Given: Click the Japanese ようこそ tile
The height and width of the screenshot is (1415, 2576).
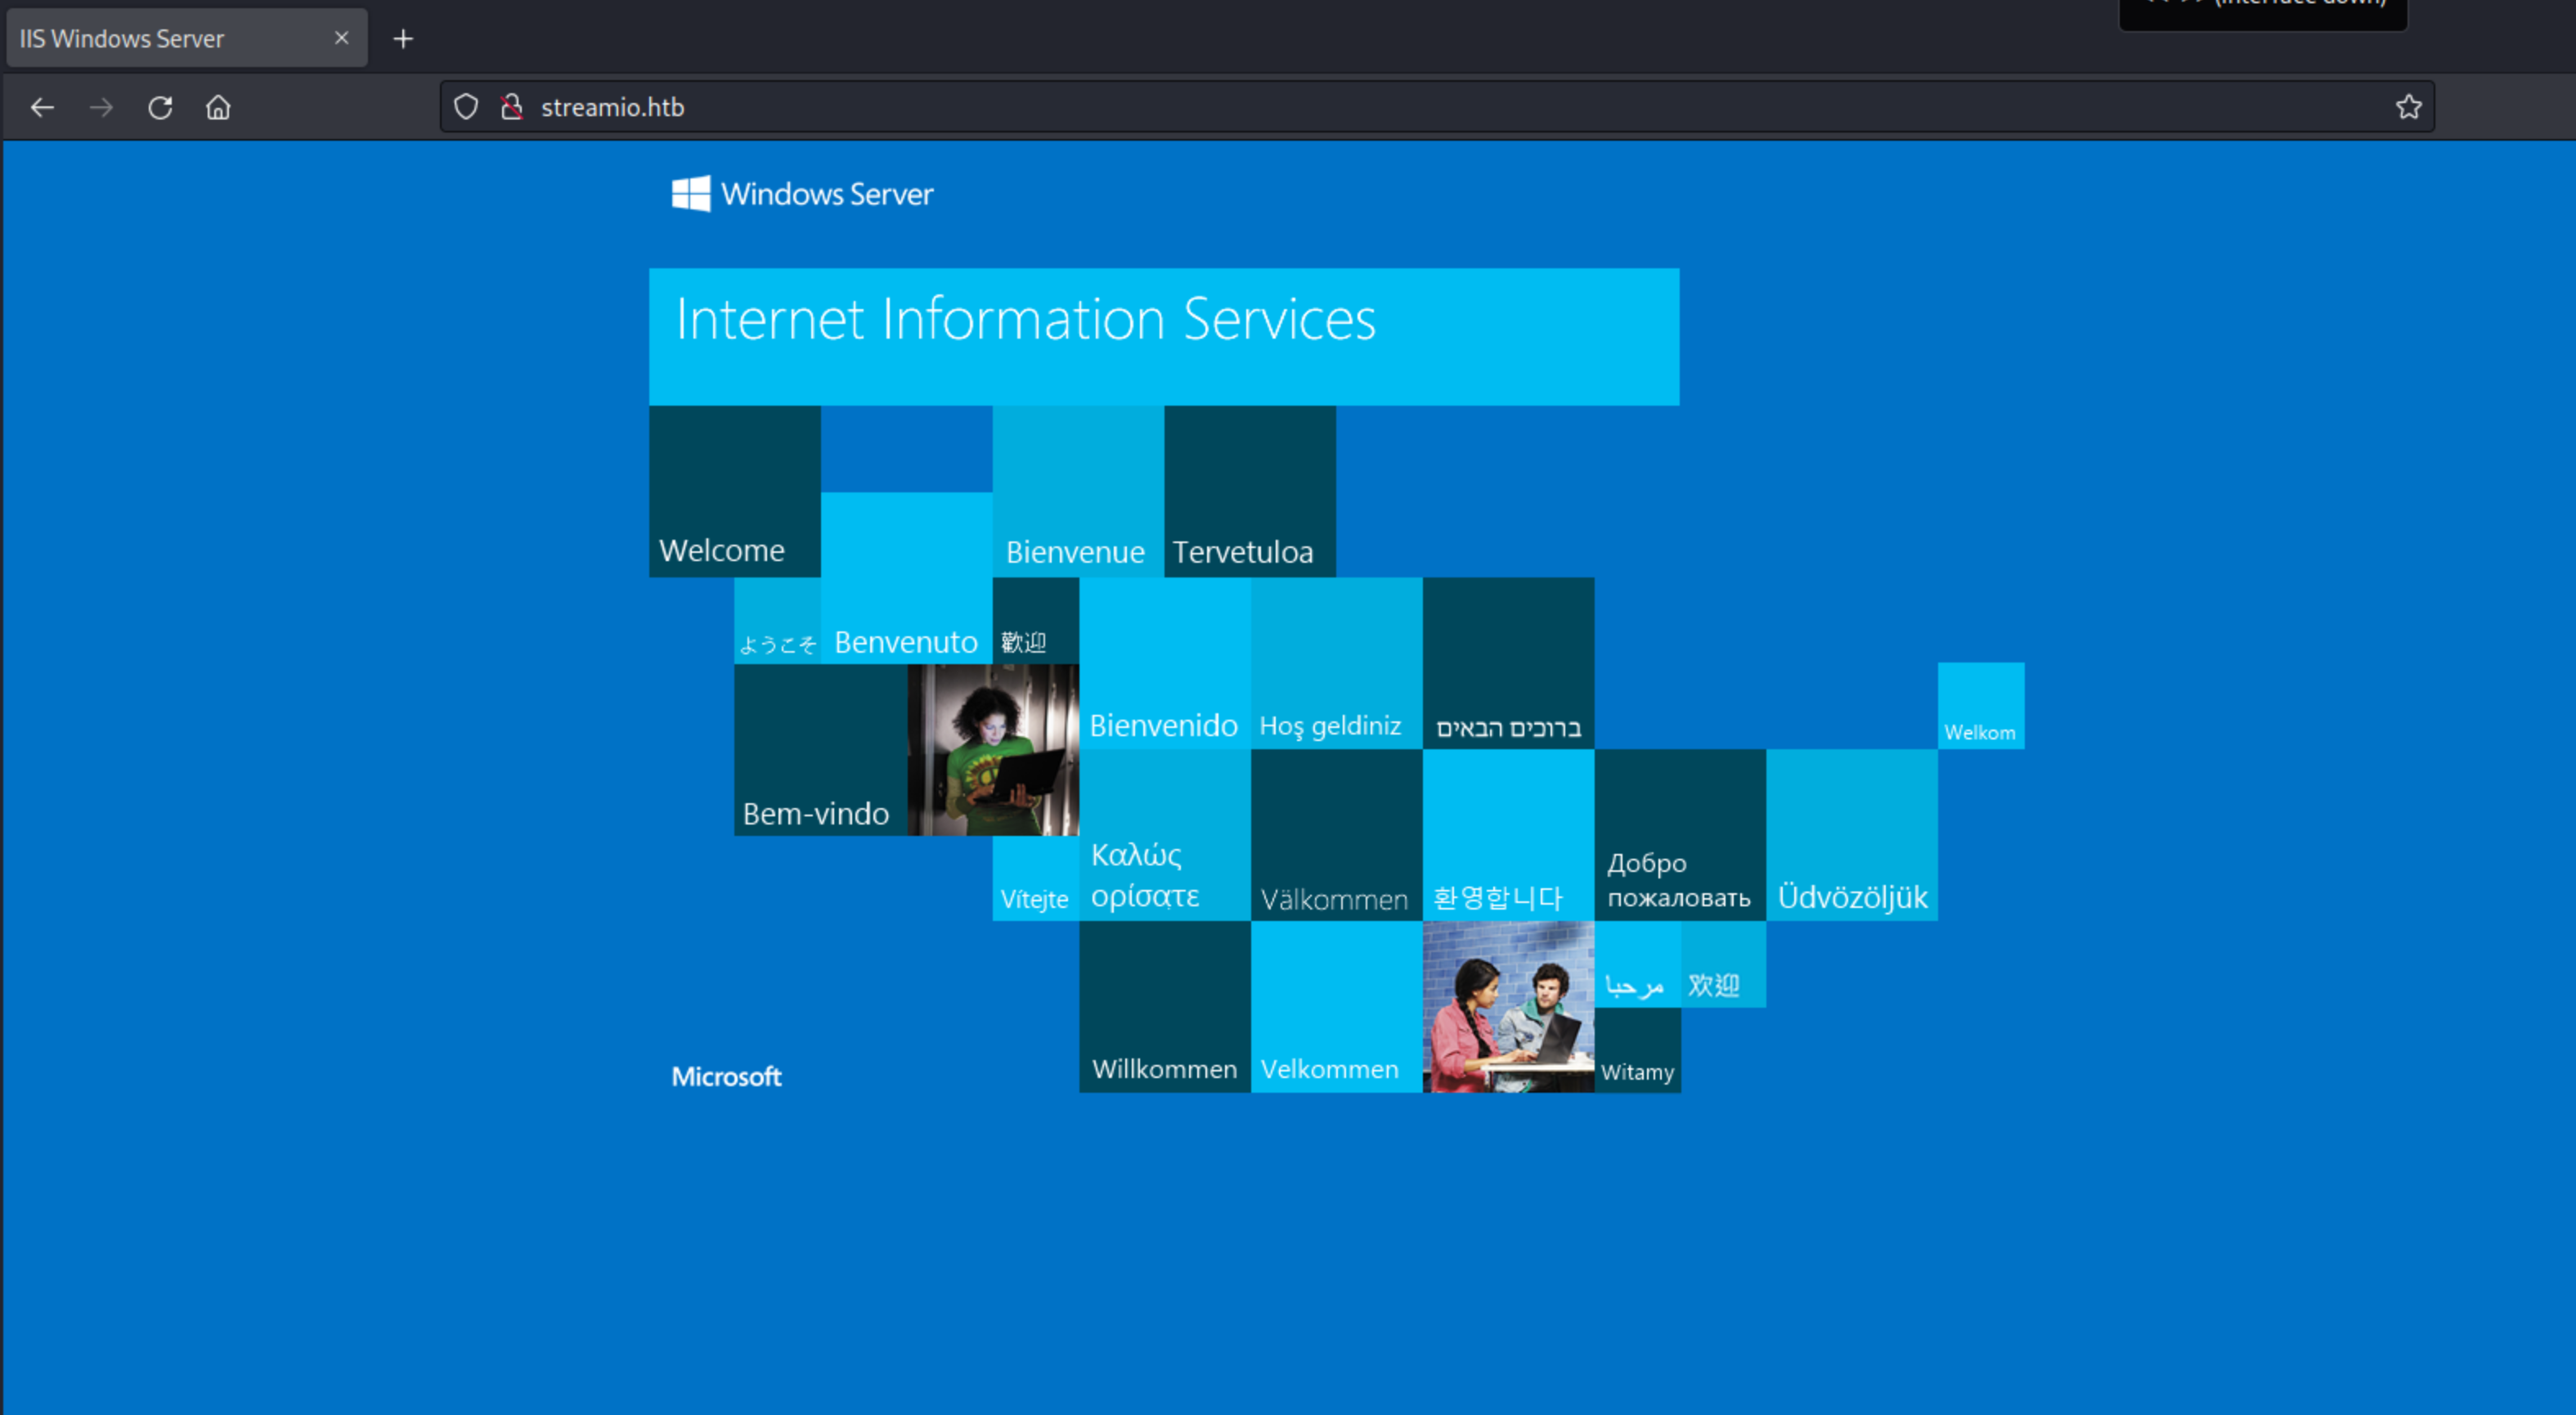Looking at the screenshot, I should point(778,620).
